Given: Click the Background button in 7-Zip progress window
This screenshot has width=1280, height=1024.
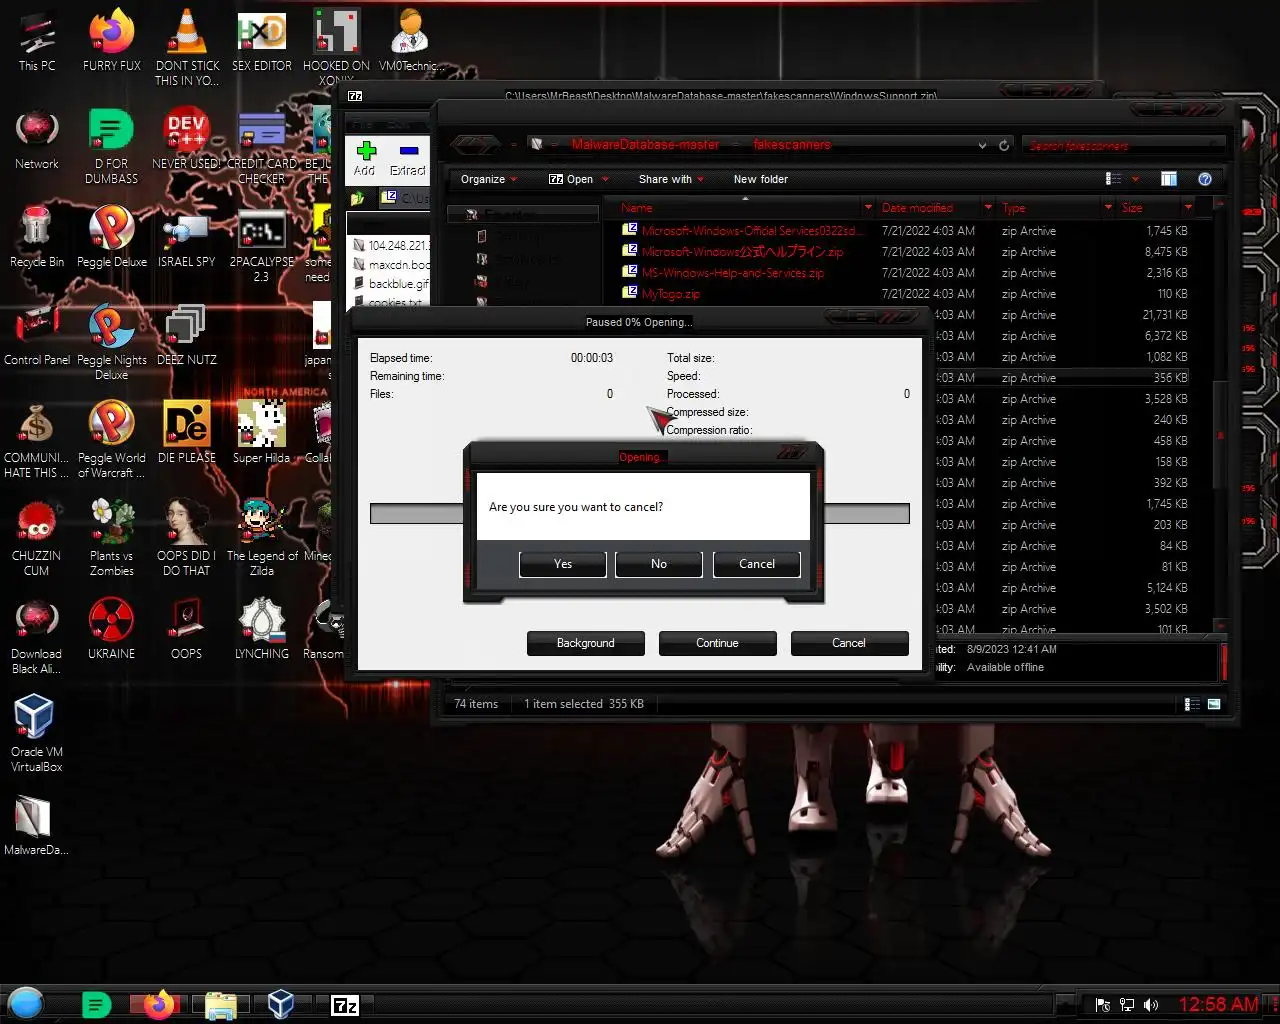Looking at the screenshot, I should [586, 643].
